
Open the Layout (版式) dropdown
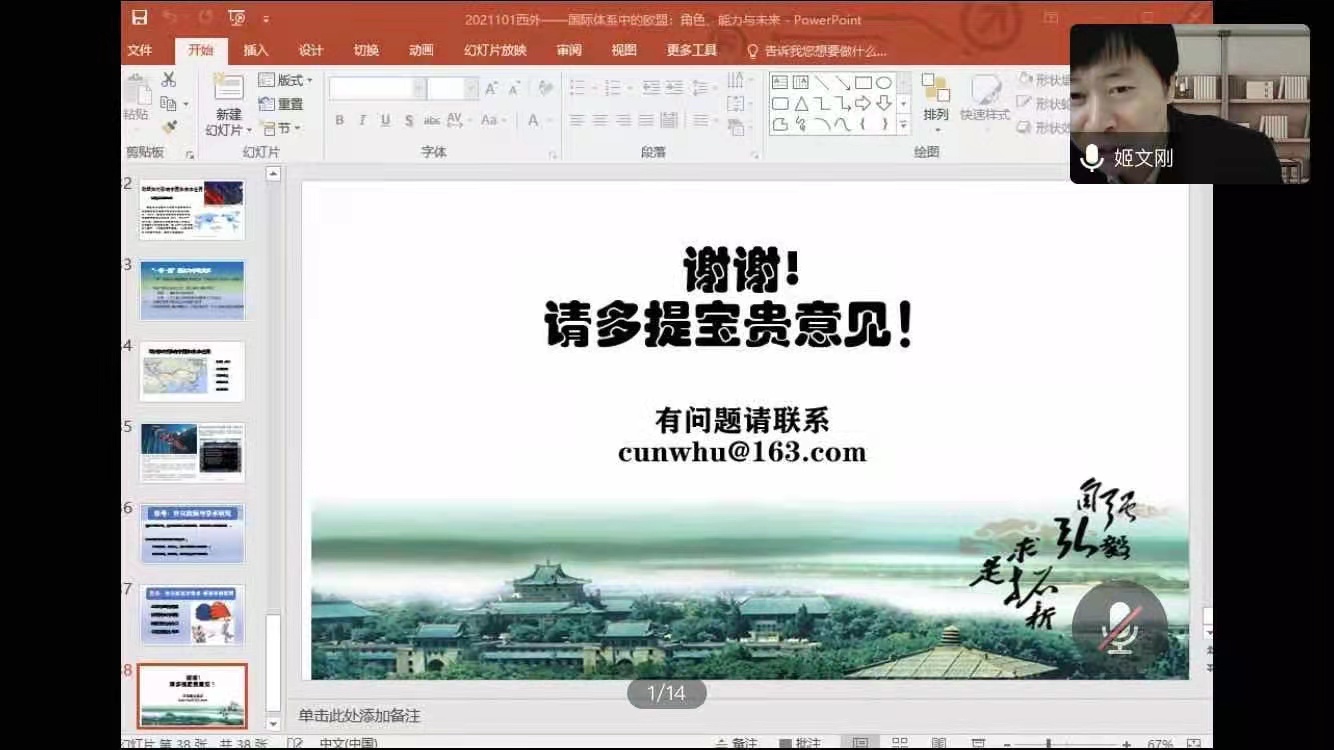(x=285, y=80)
